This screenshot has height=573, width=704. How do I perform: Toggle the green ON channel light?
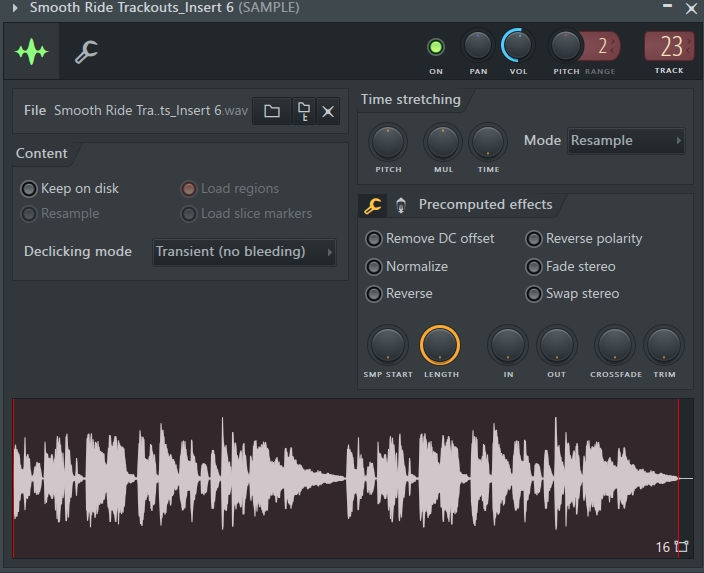coord(436,47)
